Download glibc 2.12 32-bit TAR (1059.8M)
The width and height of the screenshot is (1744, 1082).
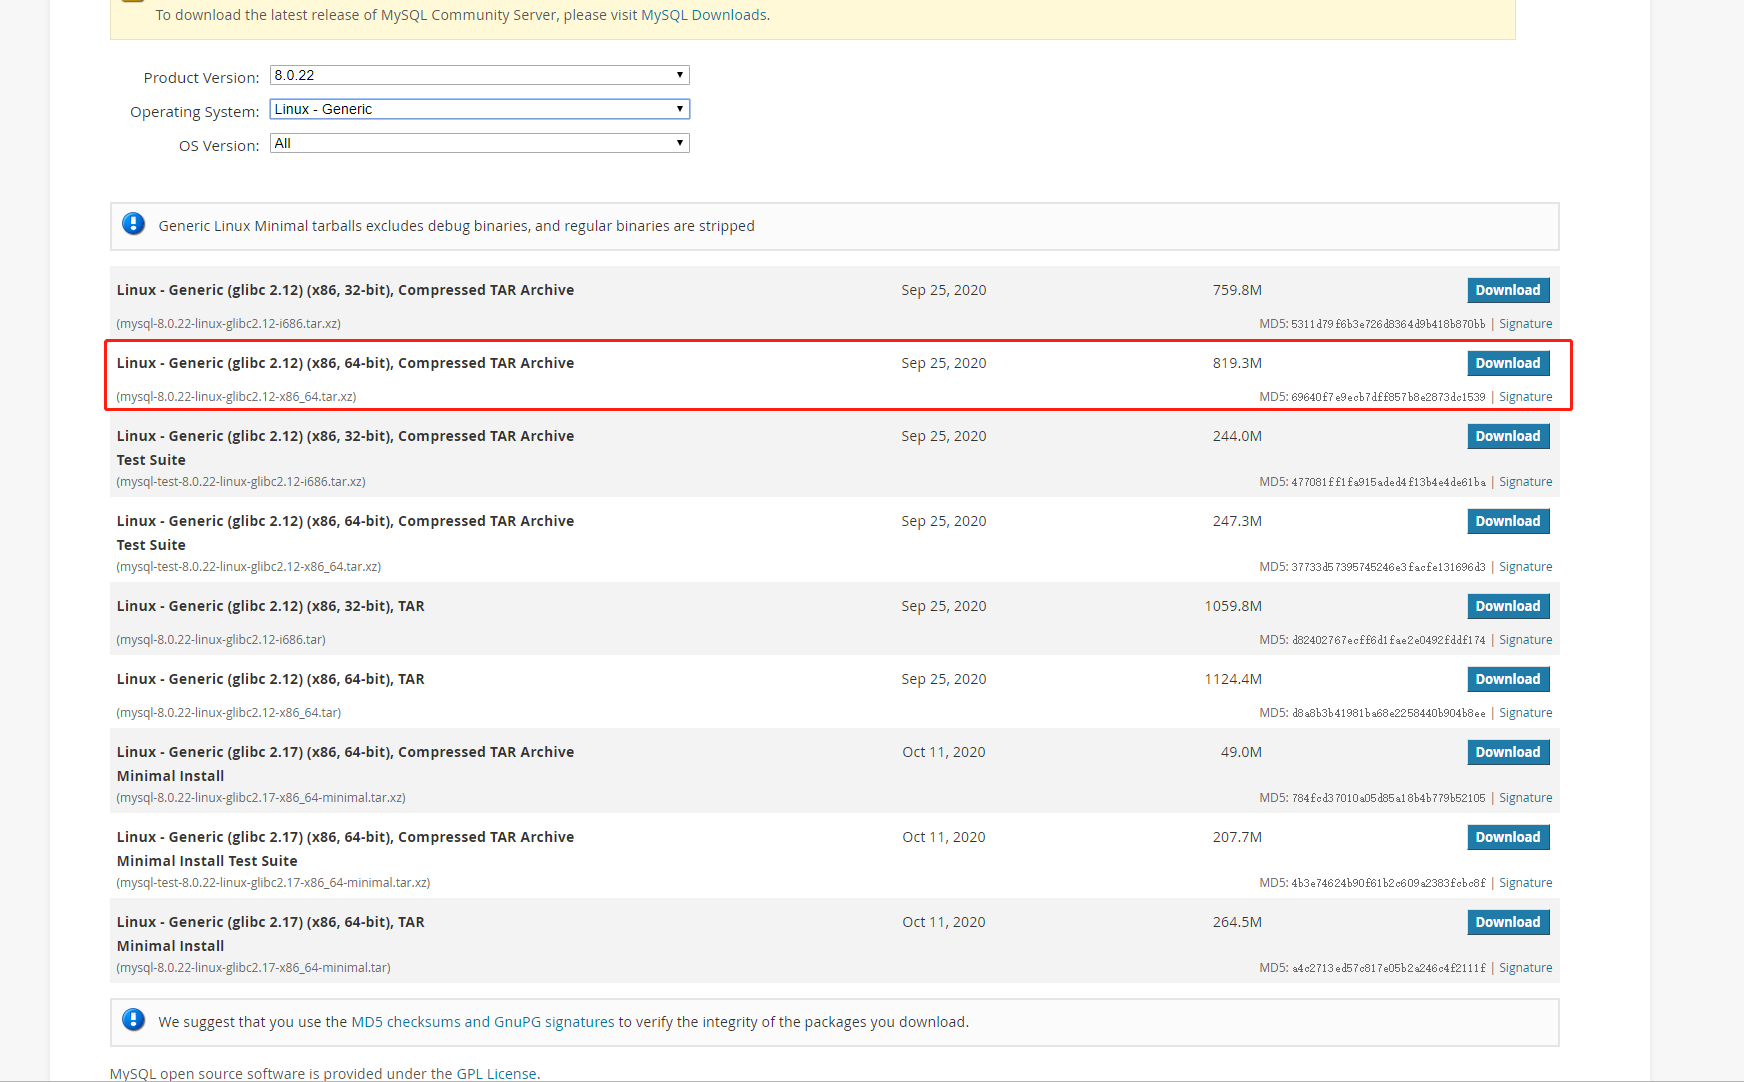pyautogui.click(x=1508, y=606)
